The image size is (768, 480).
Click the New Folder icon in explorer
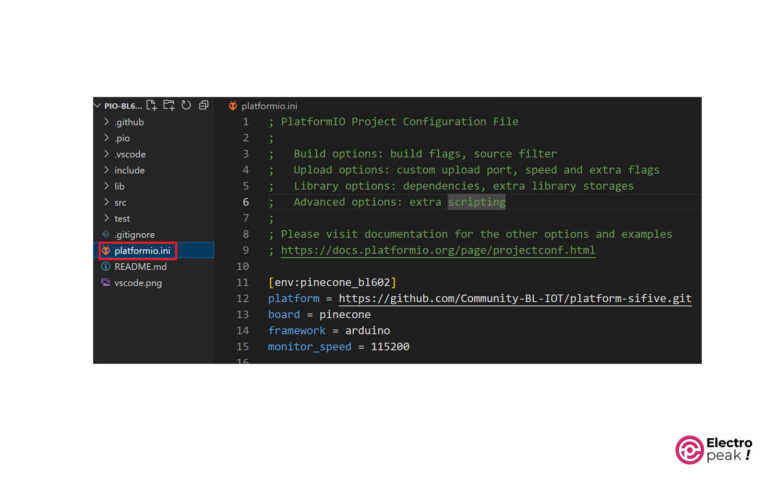[169, 105]
